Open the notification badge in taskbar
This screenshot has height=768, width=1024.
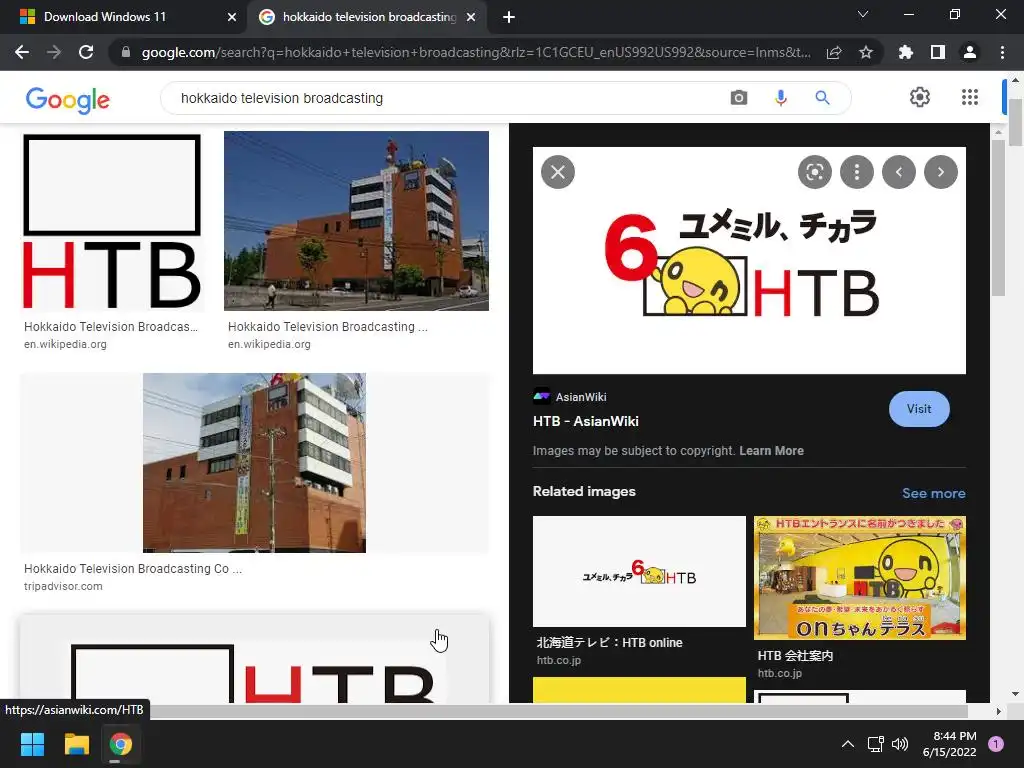(x=996, y=744)
